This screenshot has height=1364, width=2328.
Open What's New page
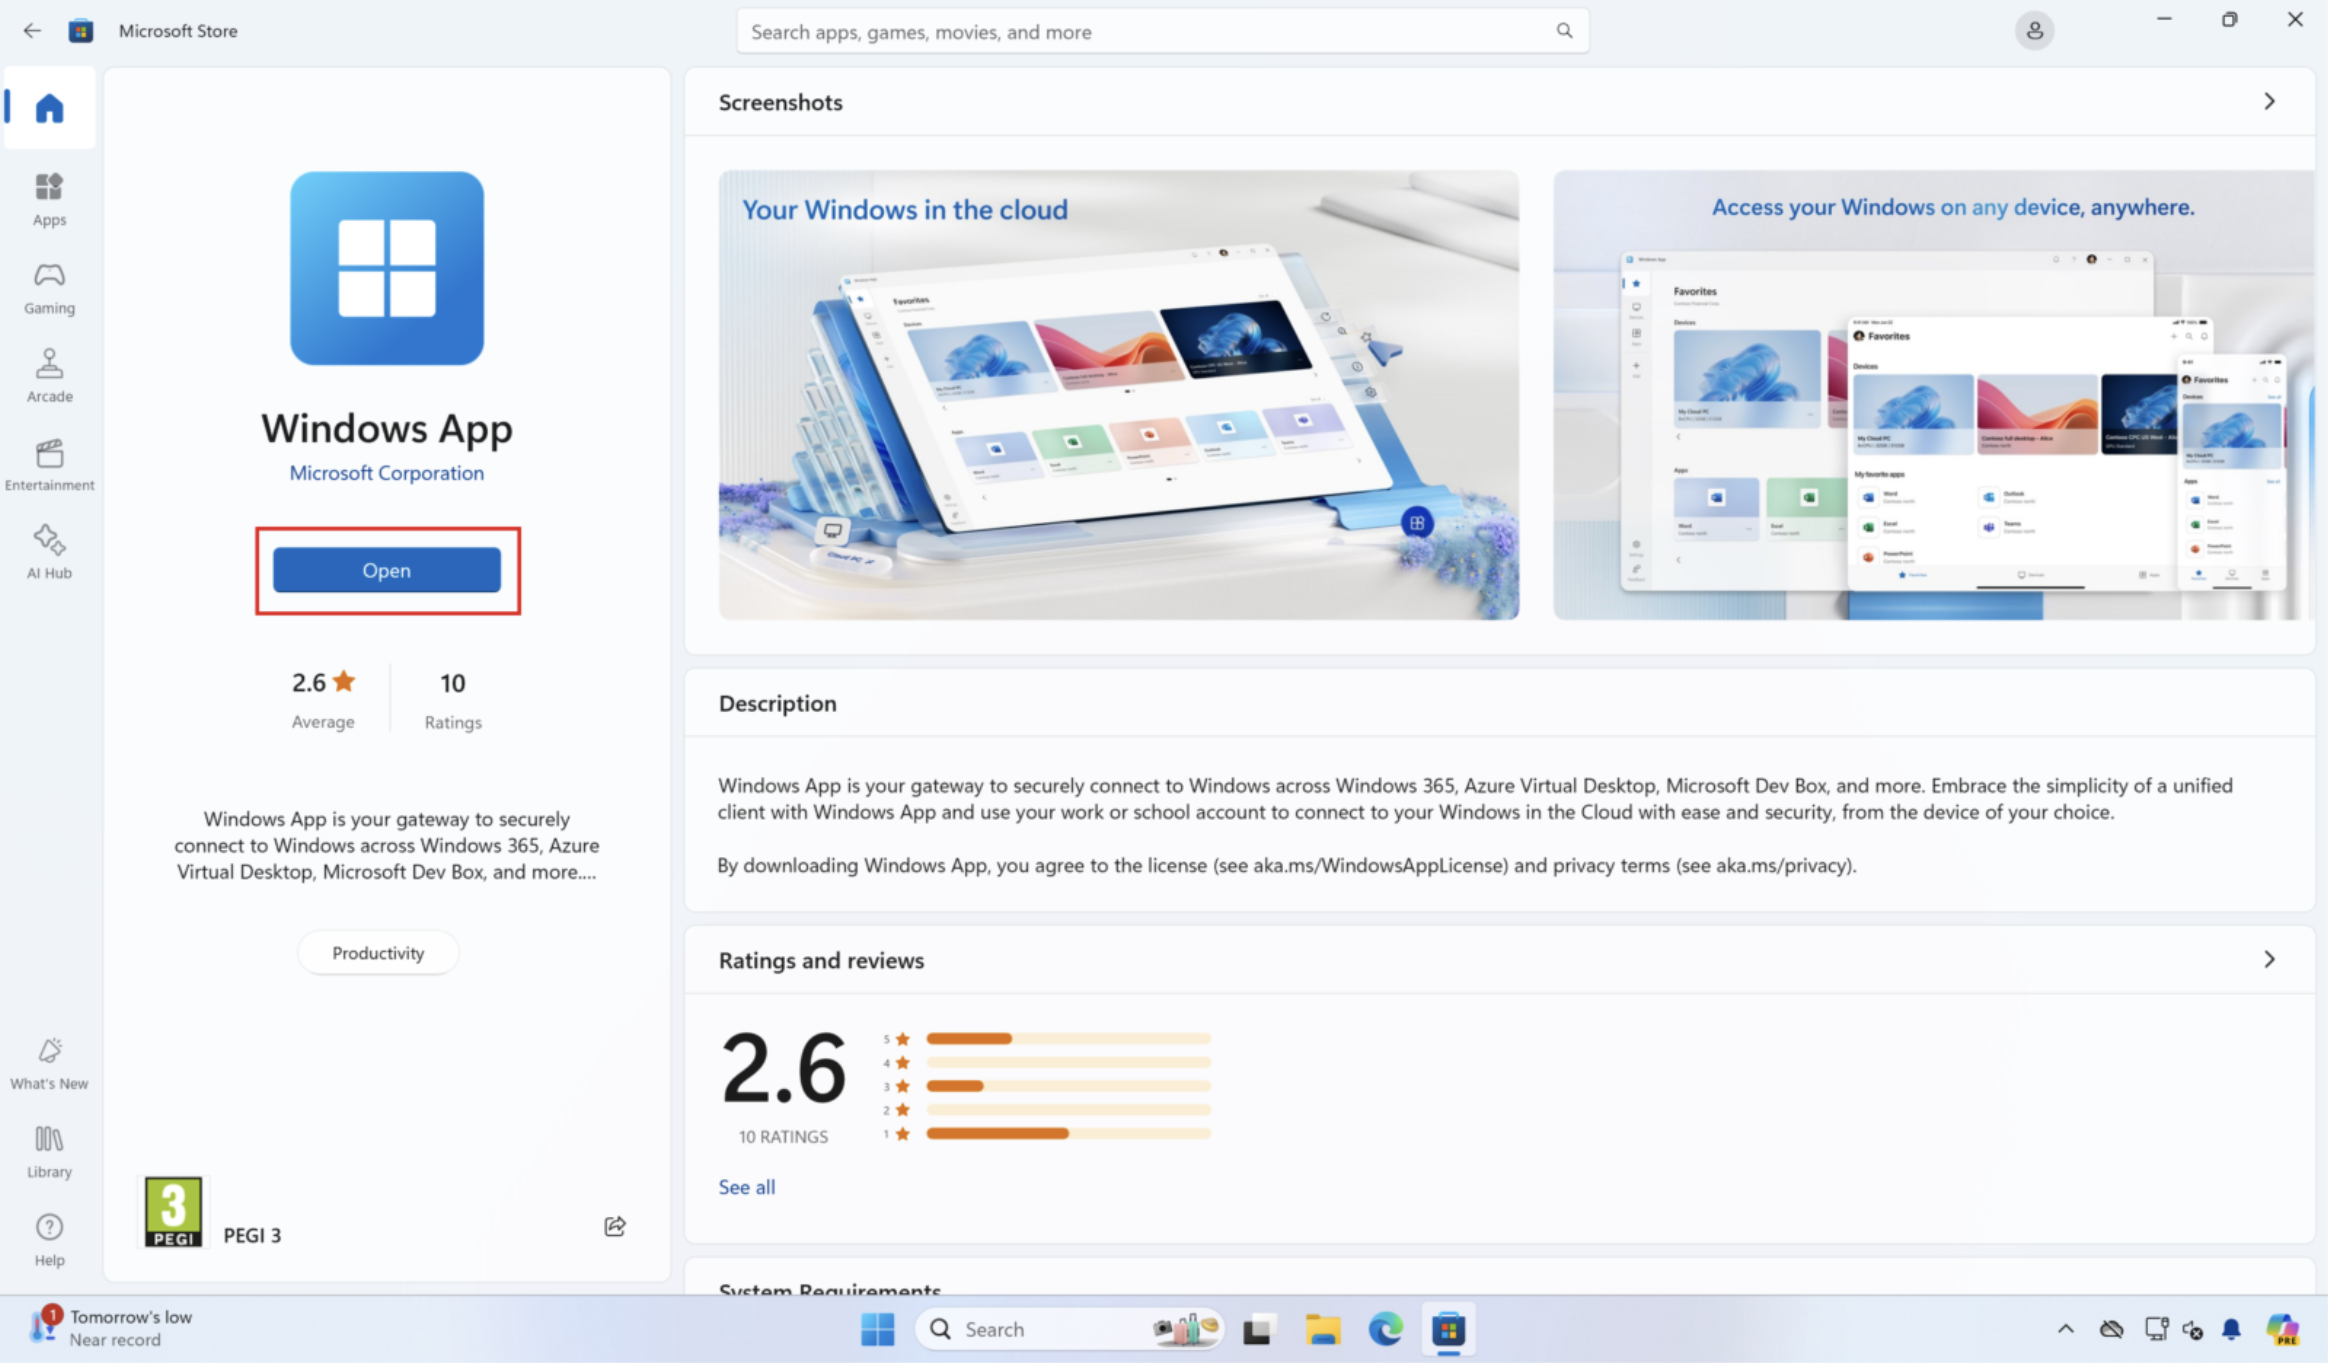pos(49,1063)
